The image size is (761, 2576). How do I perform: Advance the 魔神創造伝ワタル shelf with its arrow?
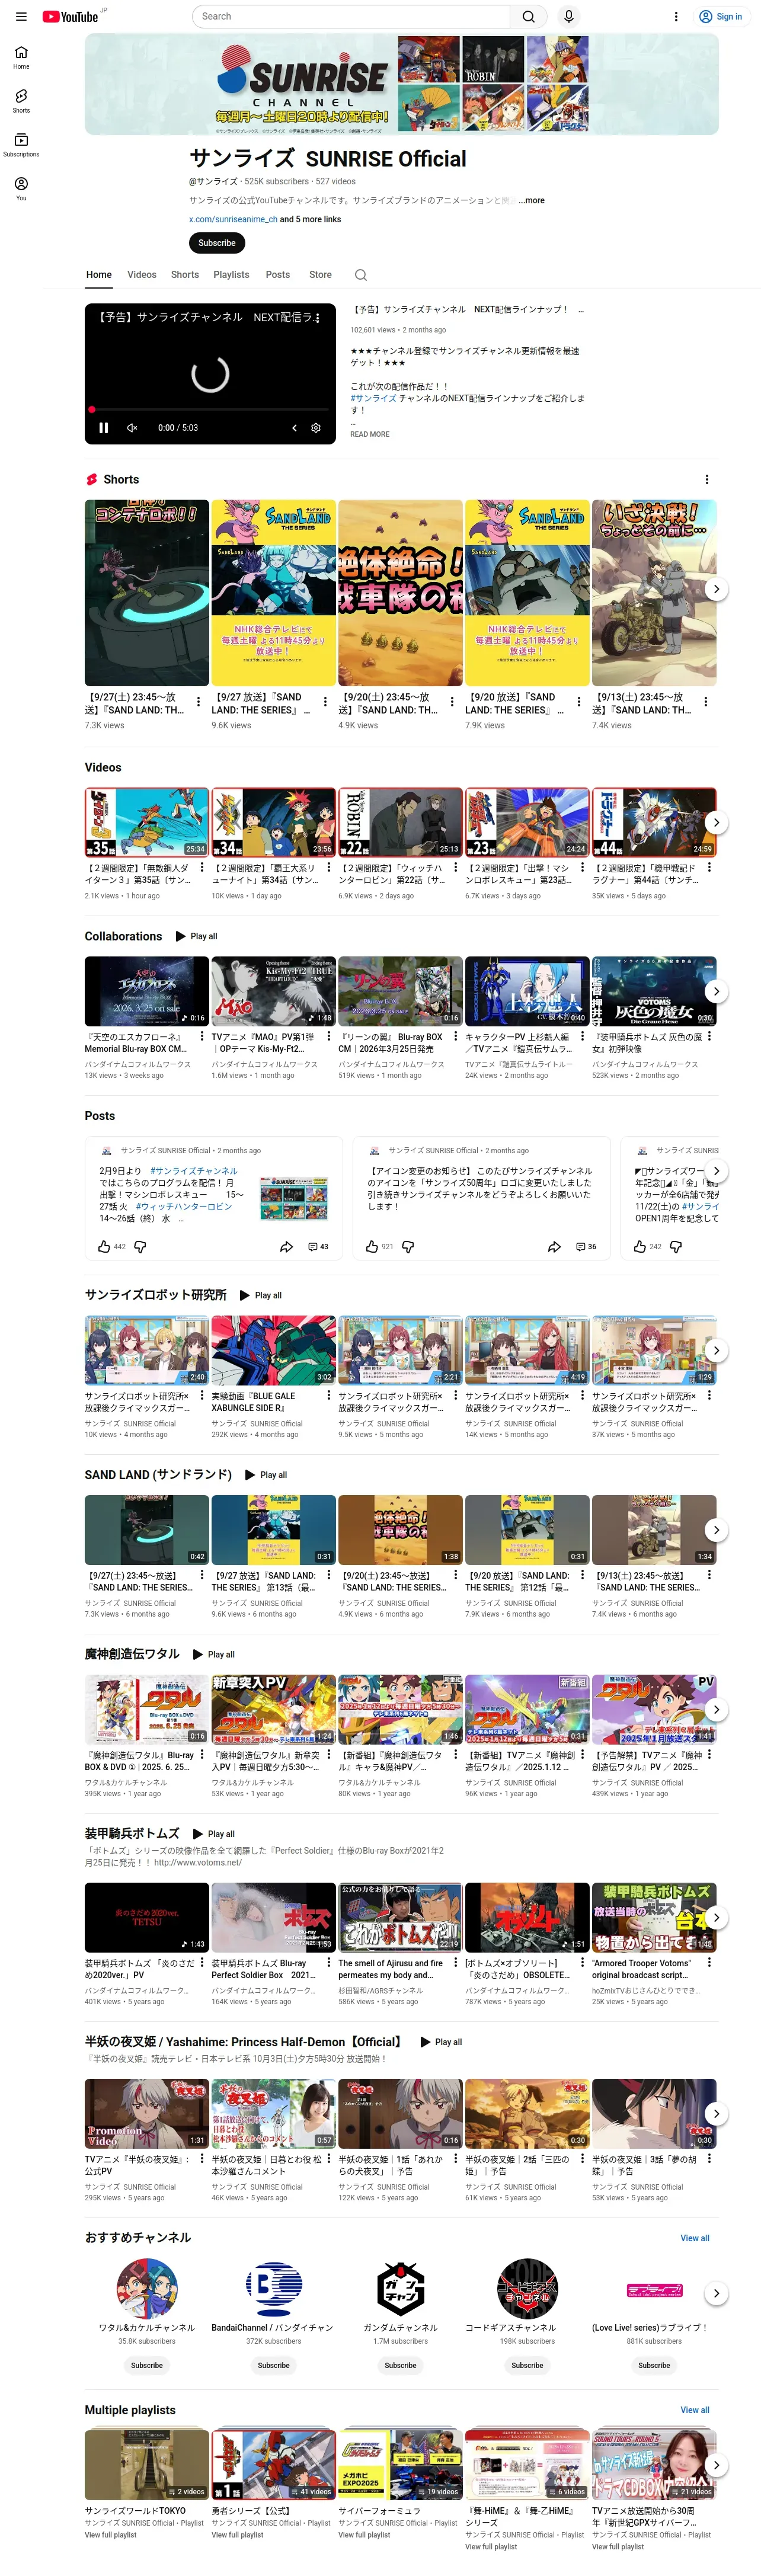716,1709
